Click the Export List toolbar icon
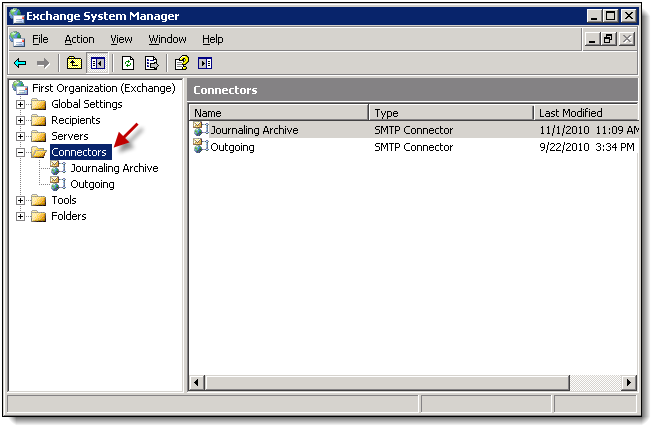659x434 pixels. pyautogui.click(x=151, y=63)
